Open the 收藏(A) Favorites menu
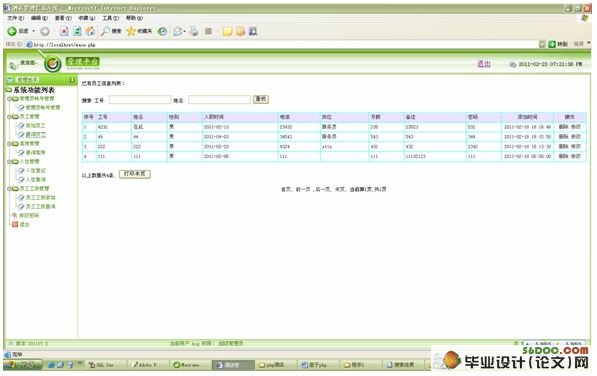Image resolution: width=597 pixels, height=376 pixels. [86, 18]
